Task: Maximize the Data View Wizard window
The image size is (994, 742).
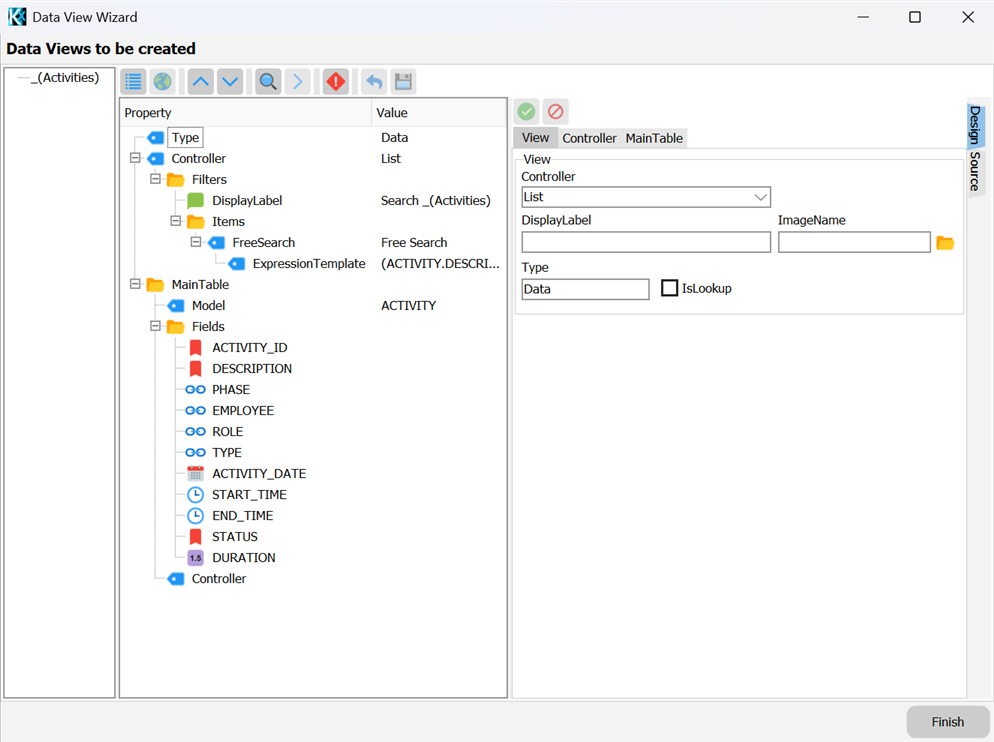Action: [915, 17]
